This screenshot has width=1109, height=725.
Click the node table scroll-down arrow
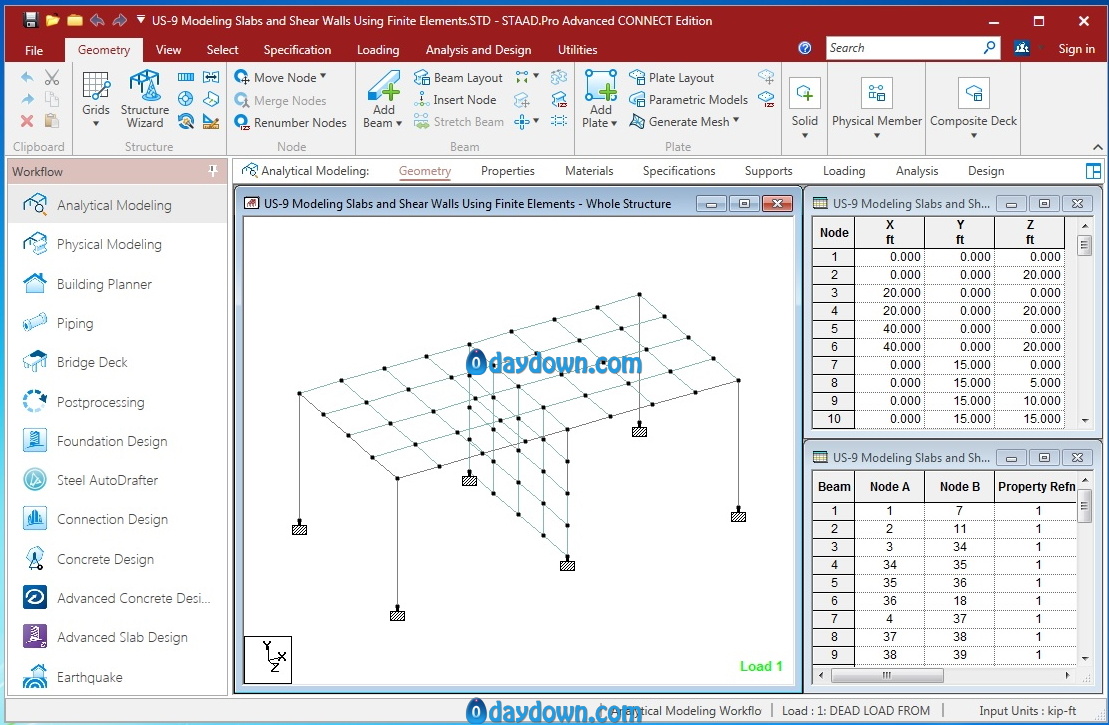[x=1084, y=420]
